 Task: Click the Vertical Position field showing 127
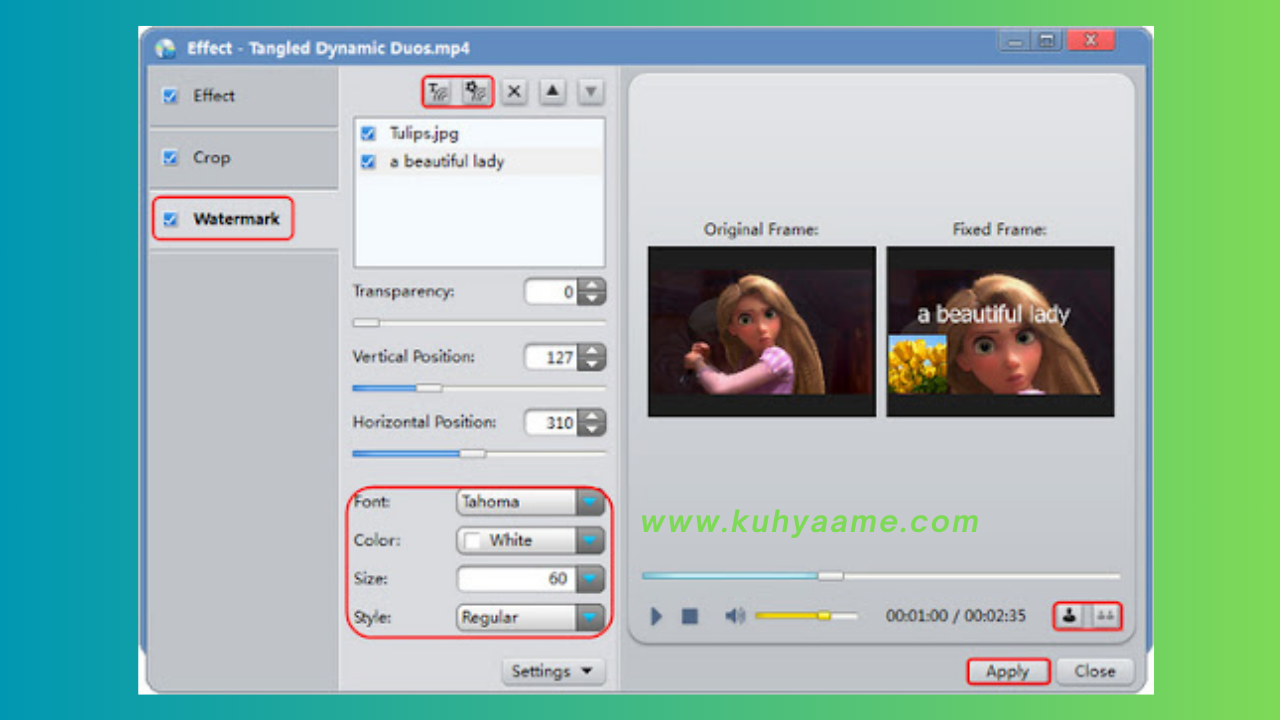coord(552,357)
